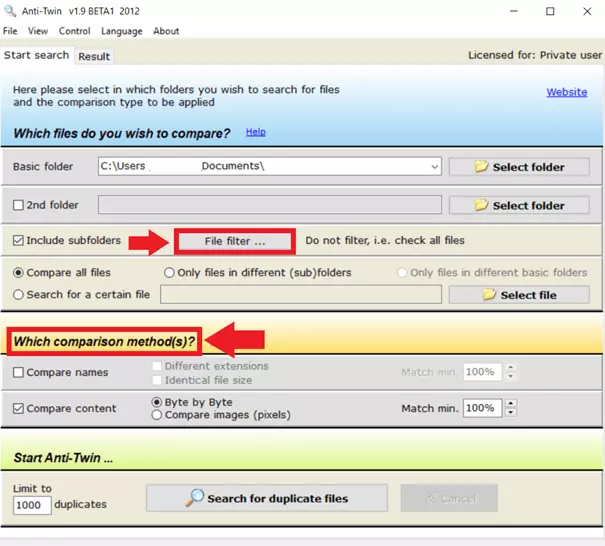Open the Website link
The image size is (605, 546).
click(567, 92)
